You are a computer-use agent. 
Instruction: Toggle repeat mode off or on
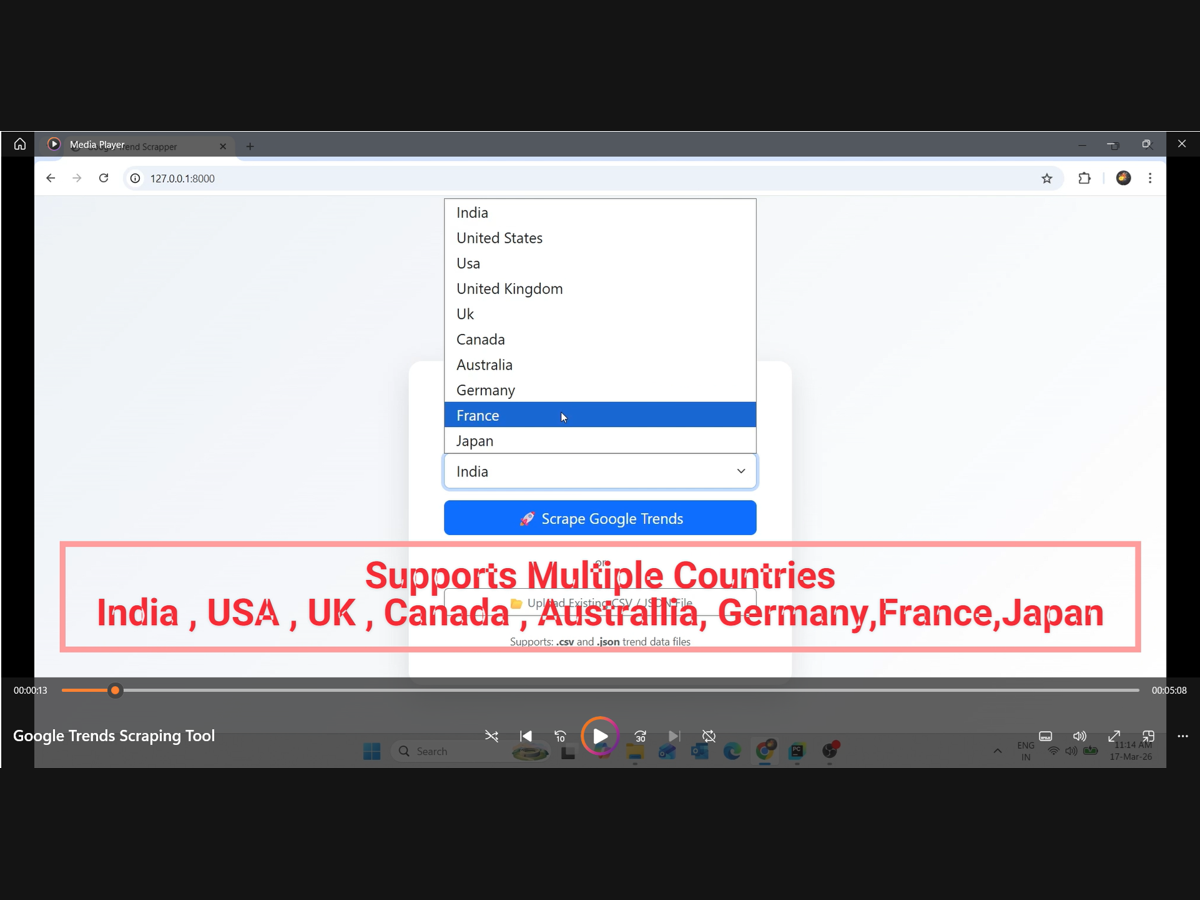click(x=708, y=736)
